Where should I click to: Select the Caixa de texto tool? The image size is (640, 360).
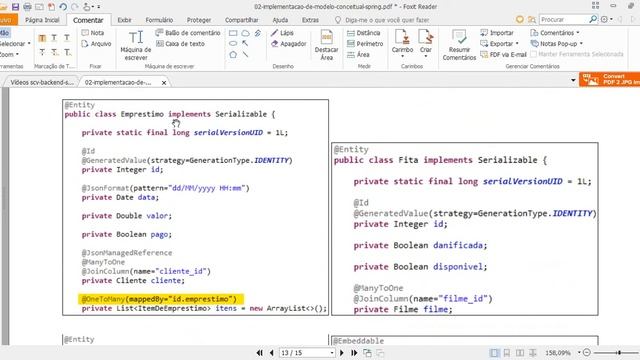[x=180, y=44]
